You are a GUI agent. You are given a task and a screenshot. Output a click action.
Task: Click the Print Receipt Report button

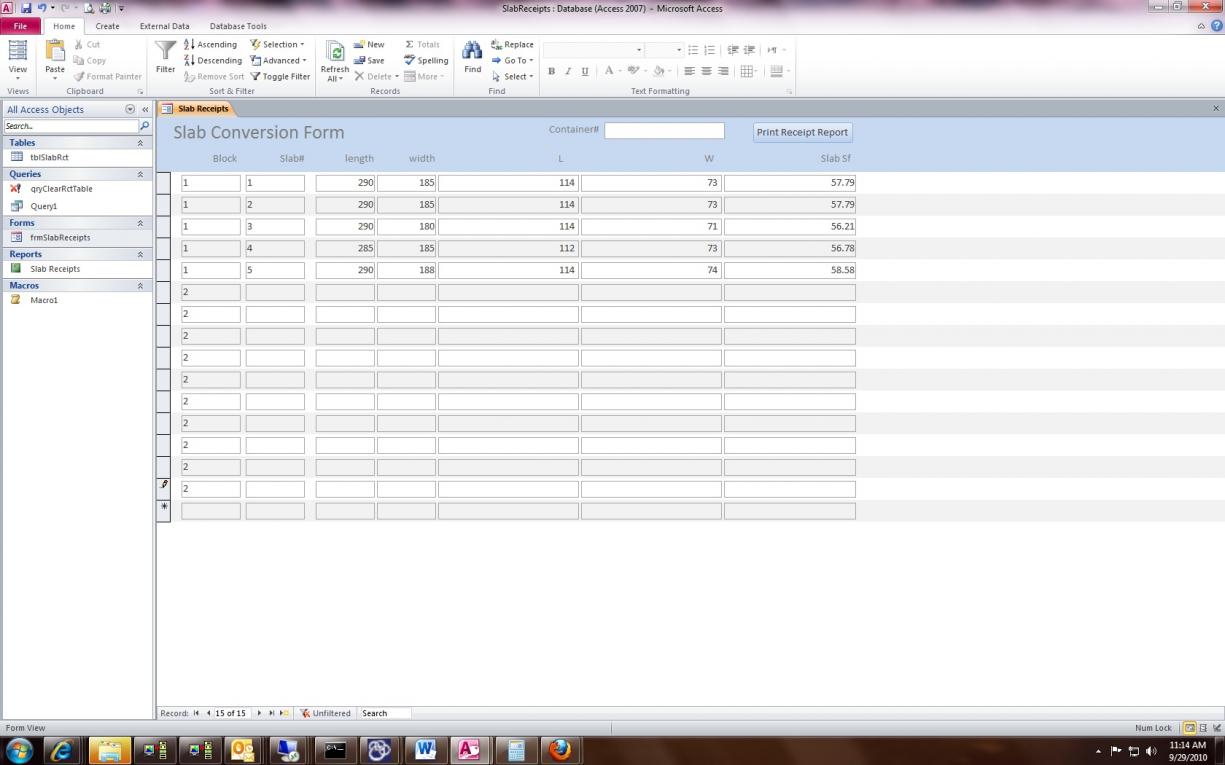[x=802, y=132]
